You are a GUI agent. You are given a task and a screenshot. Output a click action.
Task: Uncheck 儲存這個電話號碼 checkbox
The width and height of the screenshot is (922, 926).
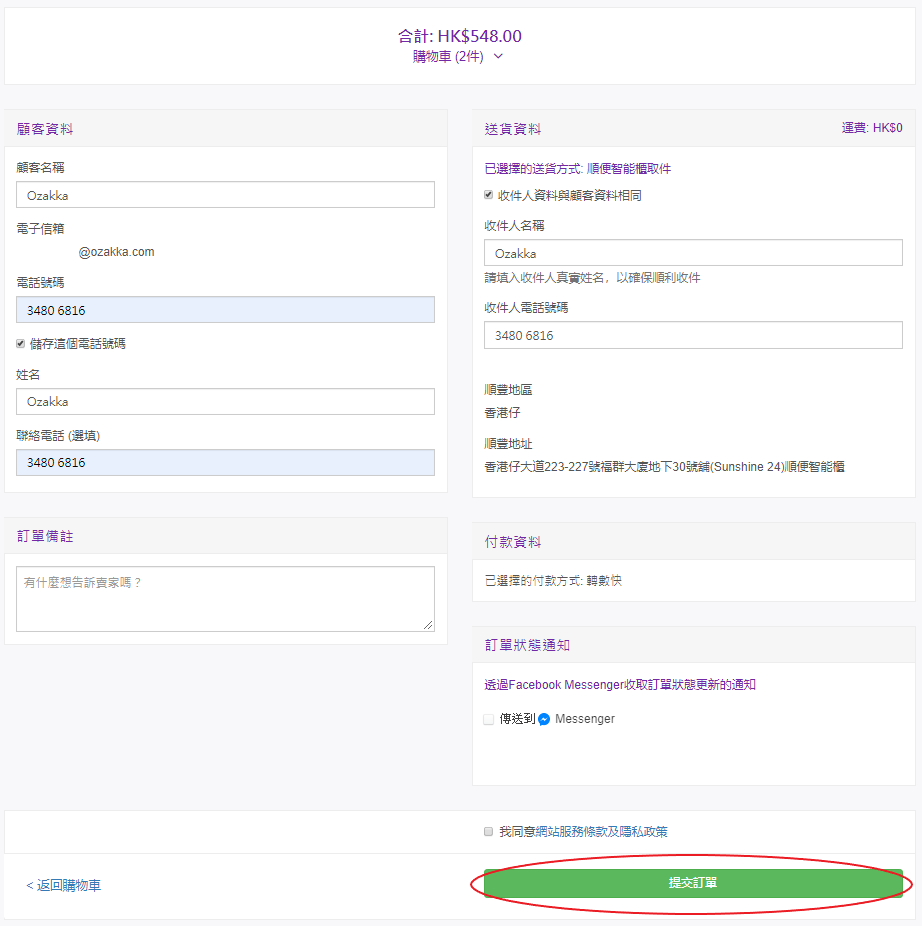point(21,343)
